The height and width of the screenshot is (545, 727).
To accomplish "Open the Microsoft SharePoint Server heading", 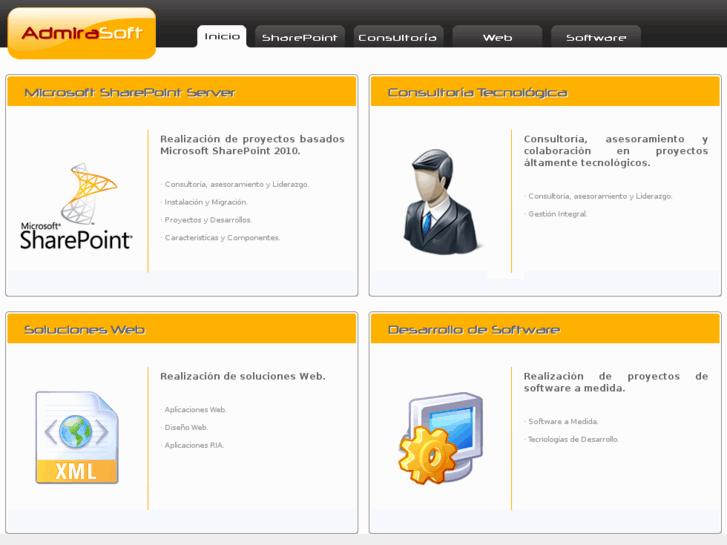I will 130,93.
